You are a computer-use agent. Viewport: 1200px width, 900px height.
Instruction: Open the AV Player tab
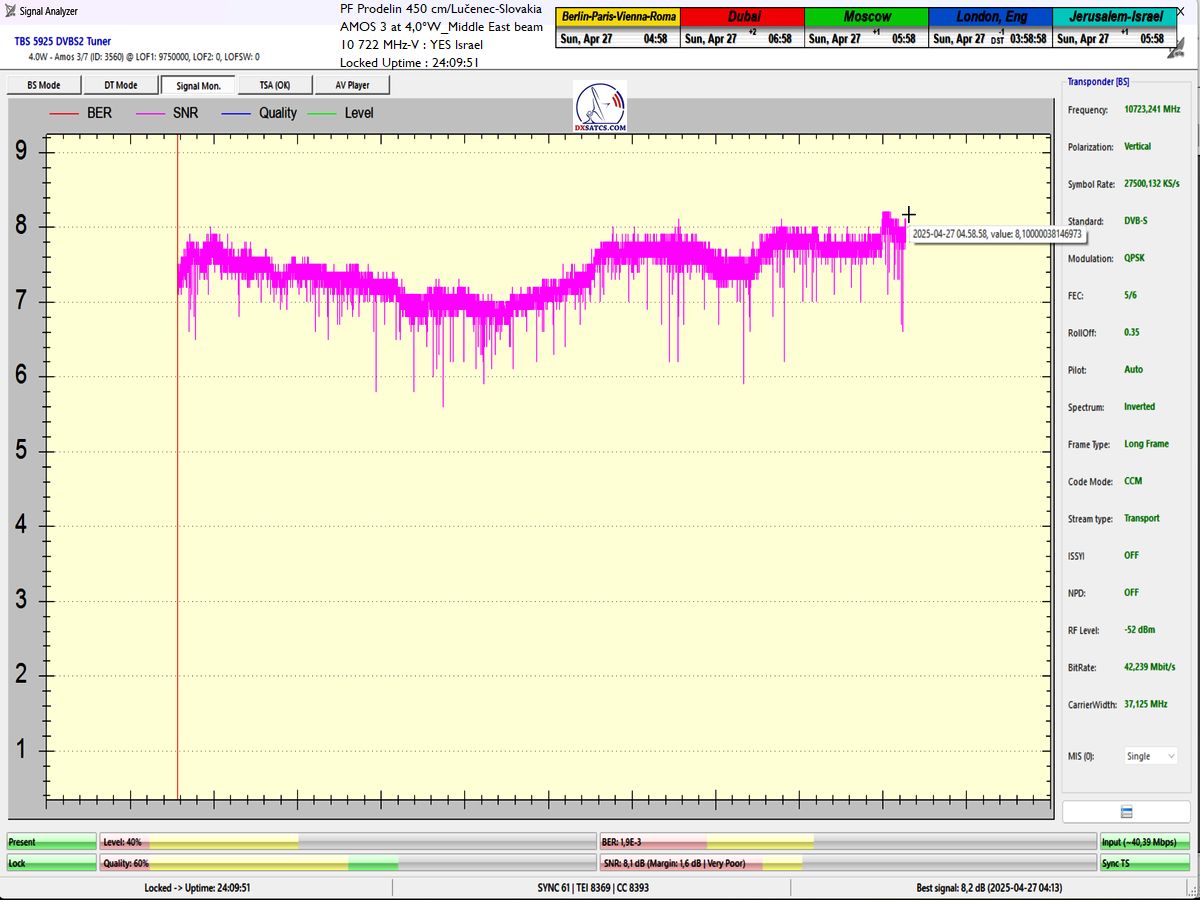point(352,86)
